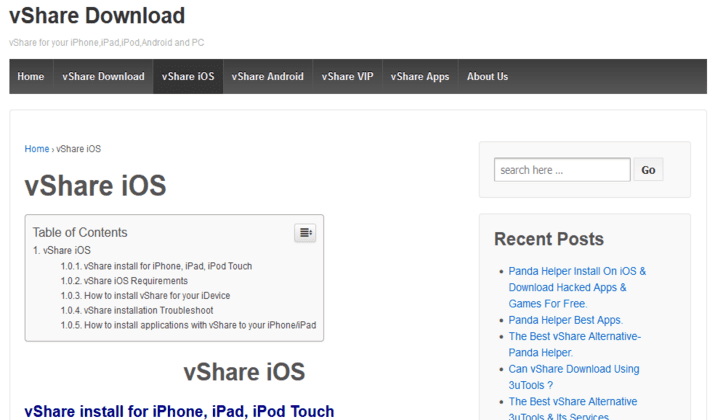Open 'Can vShare Download Using 3uTools ?' post

[574, 377]
